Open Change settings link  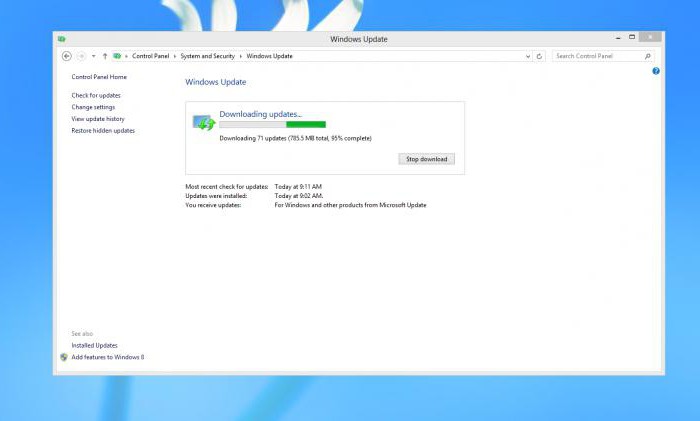point(93,107)
